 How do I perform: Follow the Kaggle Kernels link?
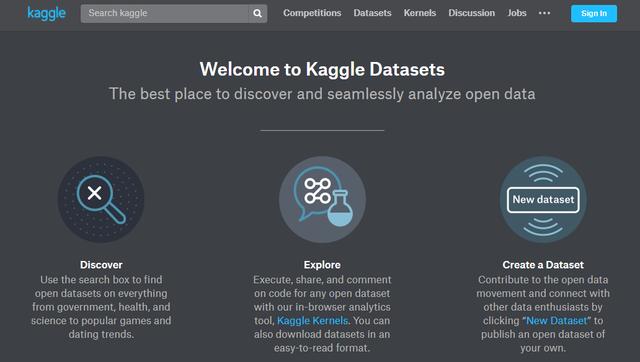(x=313, y=320)
